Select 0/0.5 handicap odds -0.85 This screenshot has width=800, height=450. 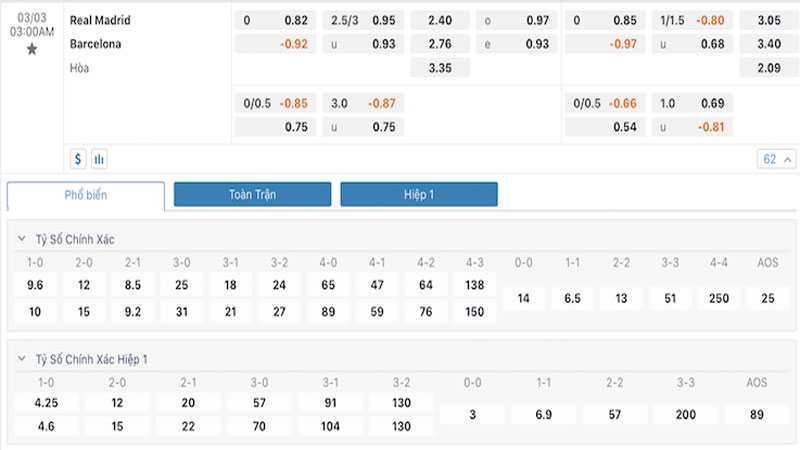[x=276, y=104]
